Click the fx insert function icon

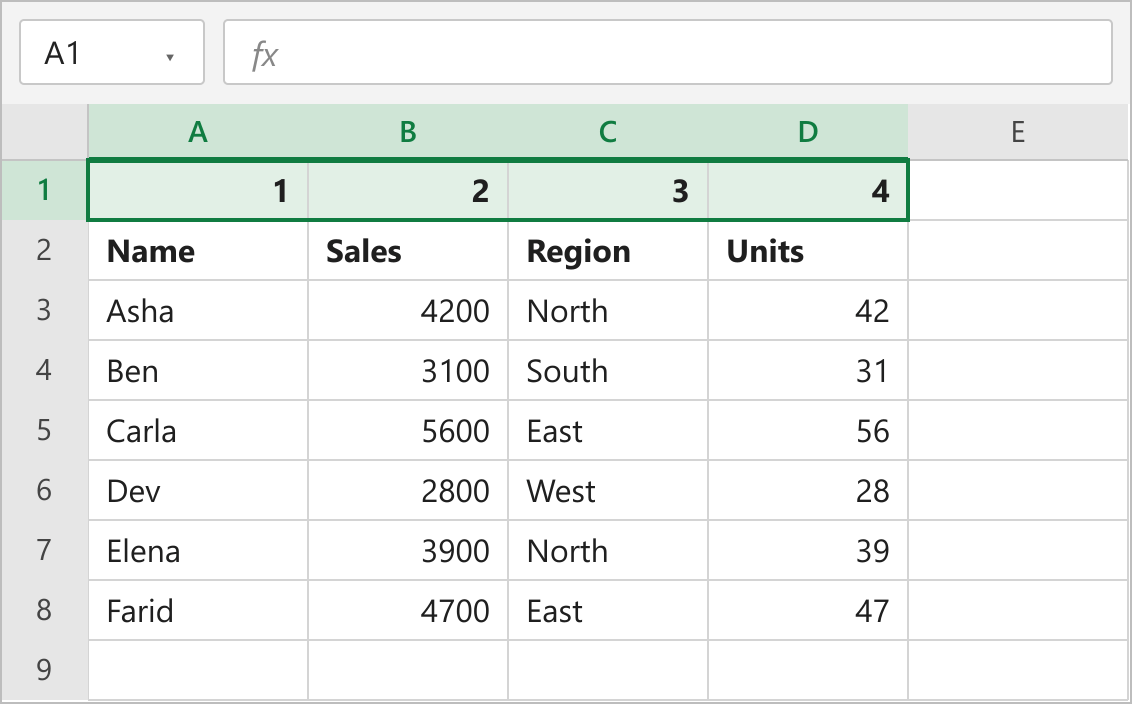264,54
